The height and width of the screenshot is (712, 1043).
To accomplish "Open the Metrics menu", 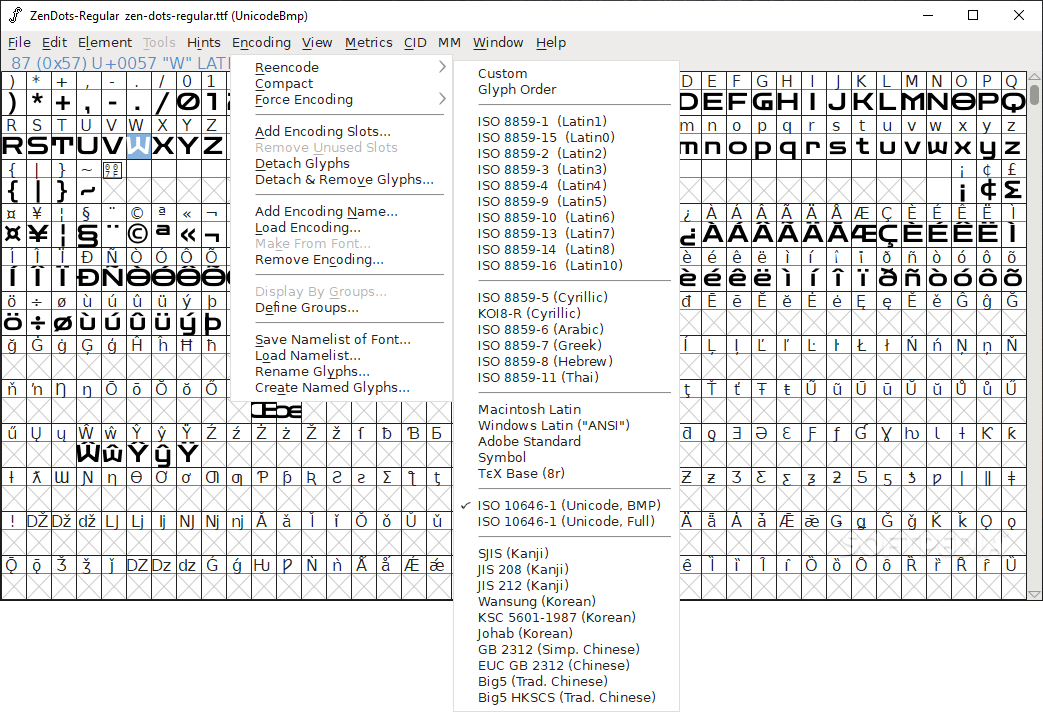I will click(x=369, y=43).
